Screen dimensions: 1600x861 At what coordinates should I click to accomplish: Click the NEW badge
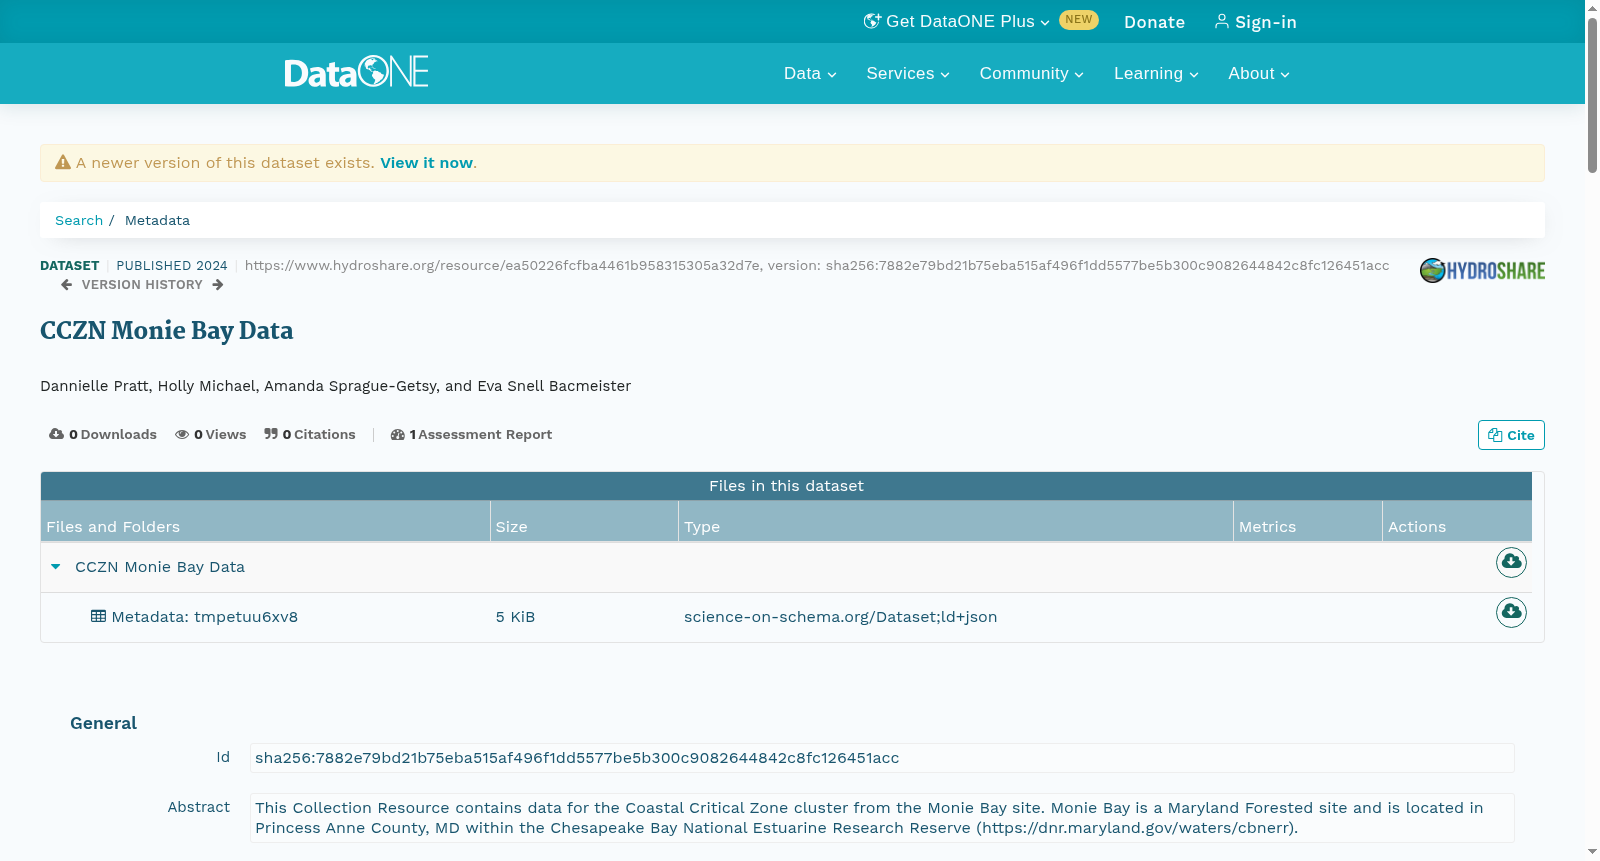1078,19
